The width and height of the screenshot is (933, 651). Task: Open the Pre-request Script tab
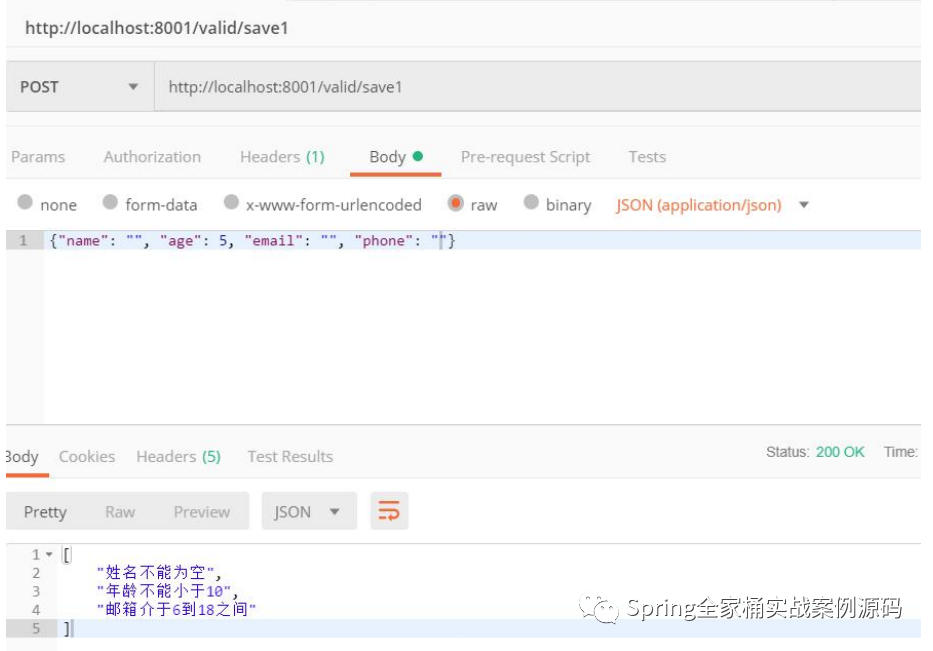tap(525, 157)
